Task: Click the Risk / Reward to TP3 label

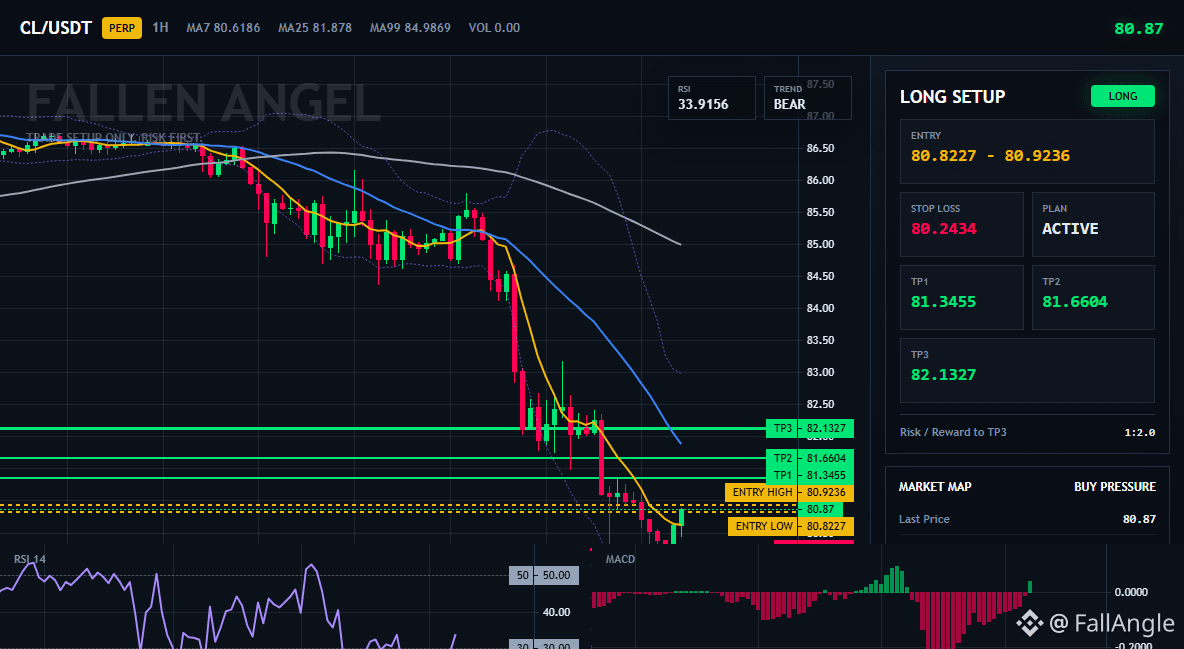Action: pyautogui.click(x=953, y=432)
